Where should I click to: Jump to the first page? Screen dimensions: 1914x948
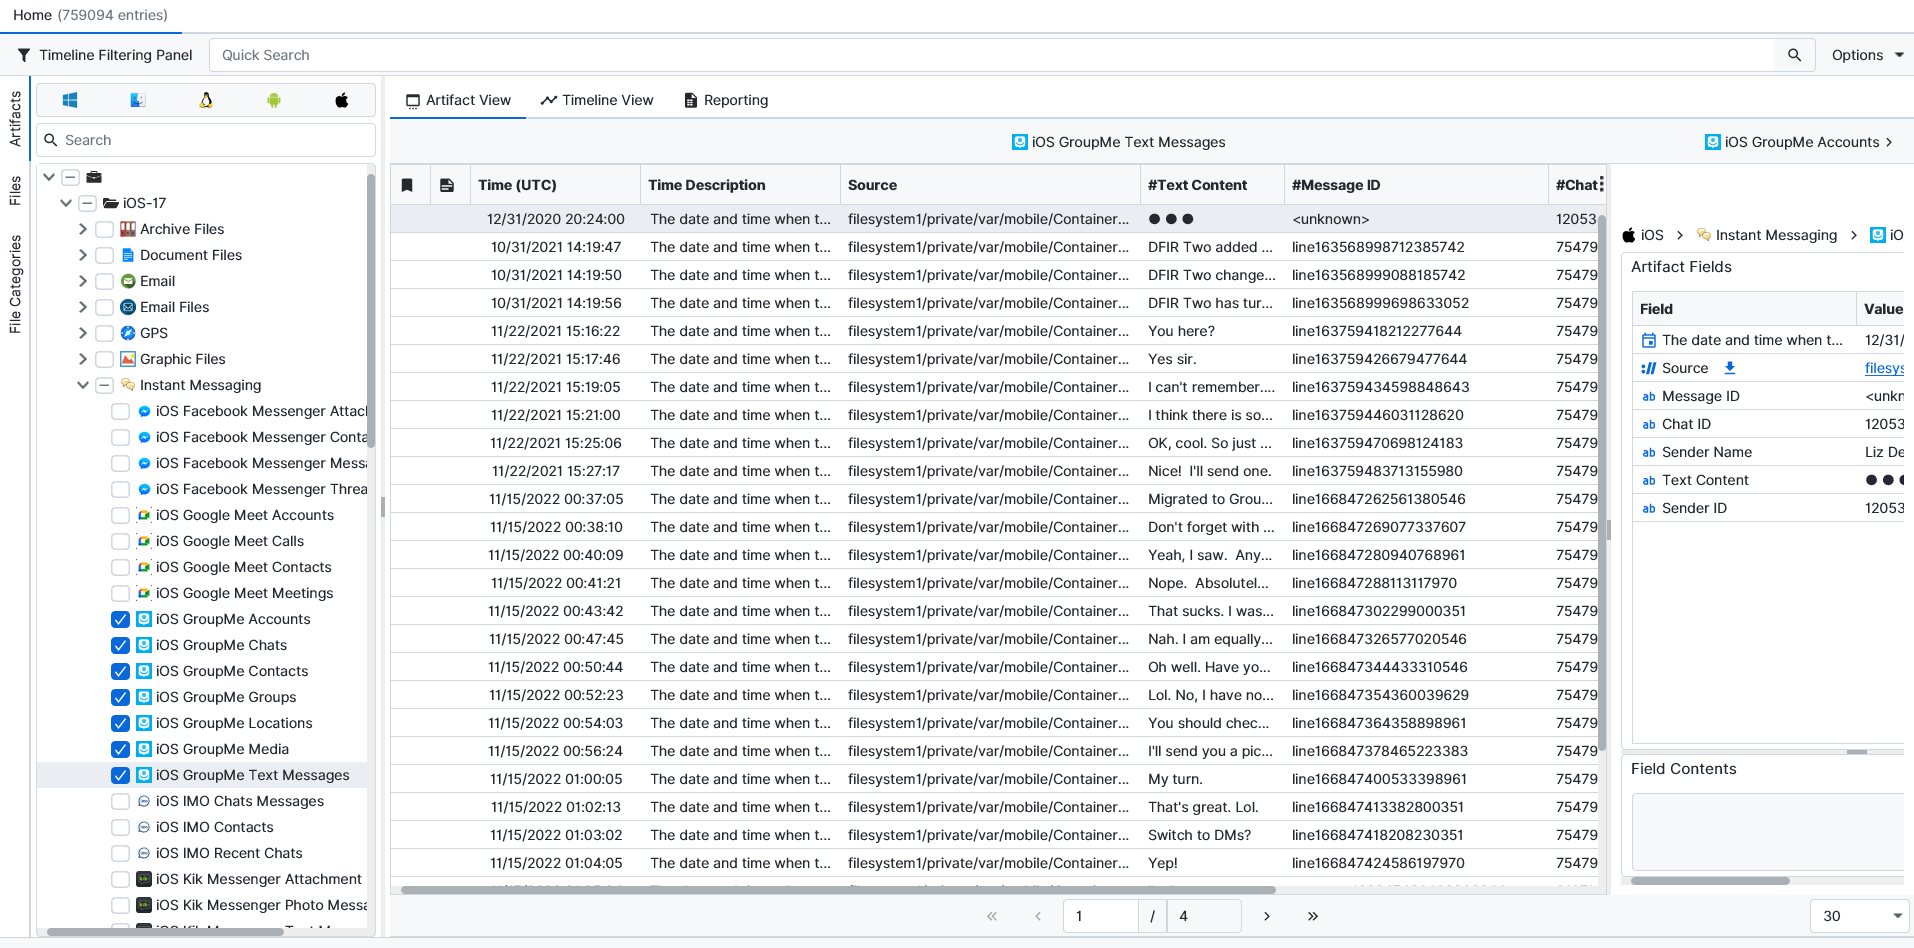(992, 916)
